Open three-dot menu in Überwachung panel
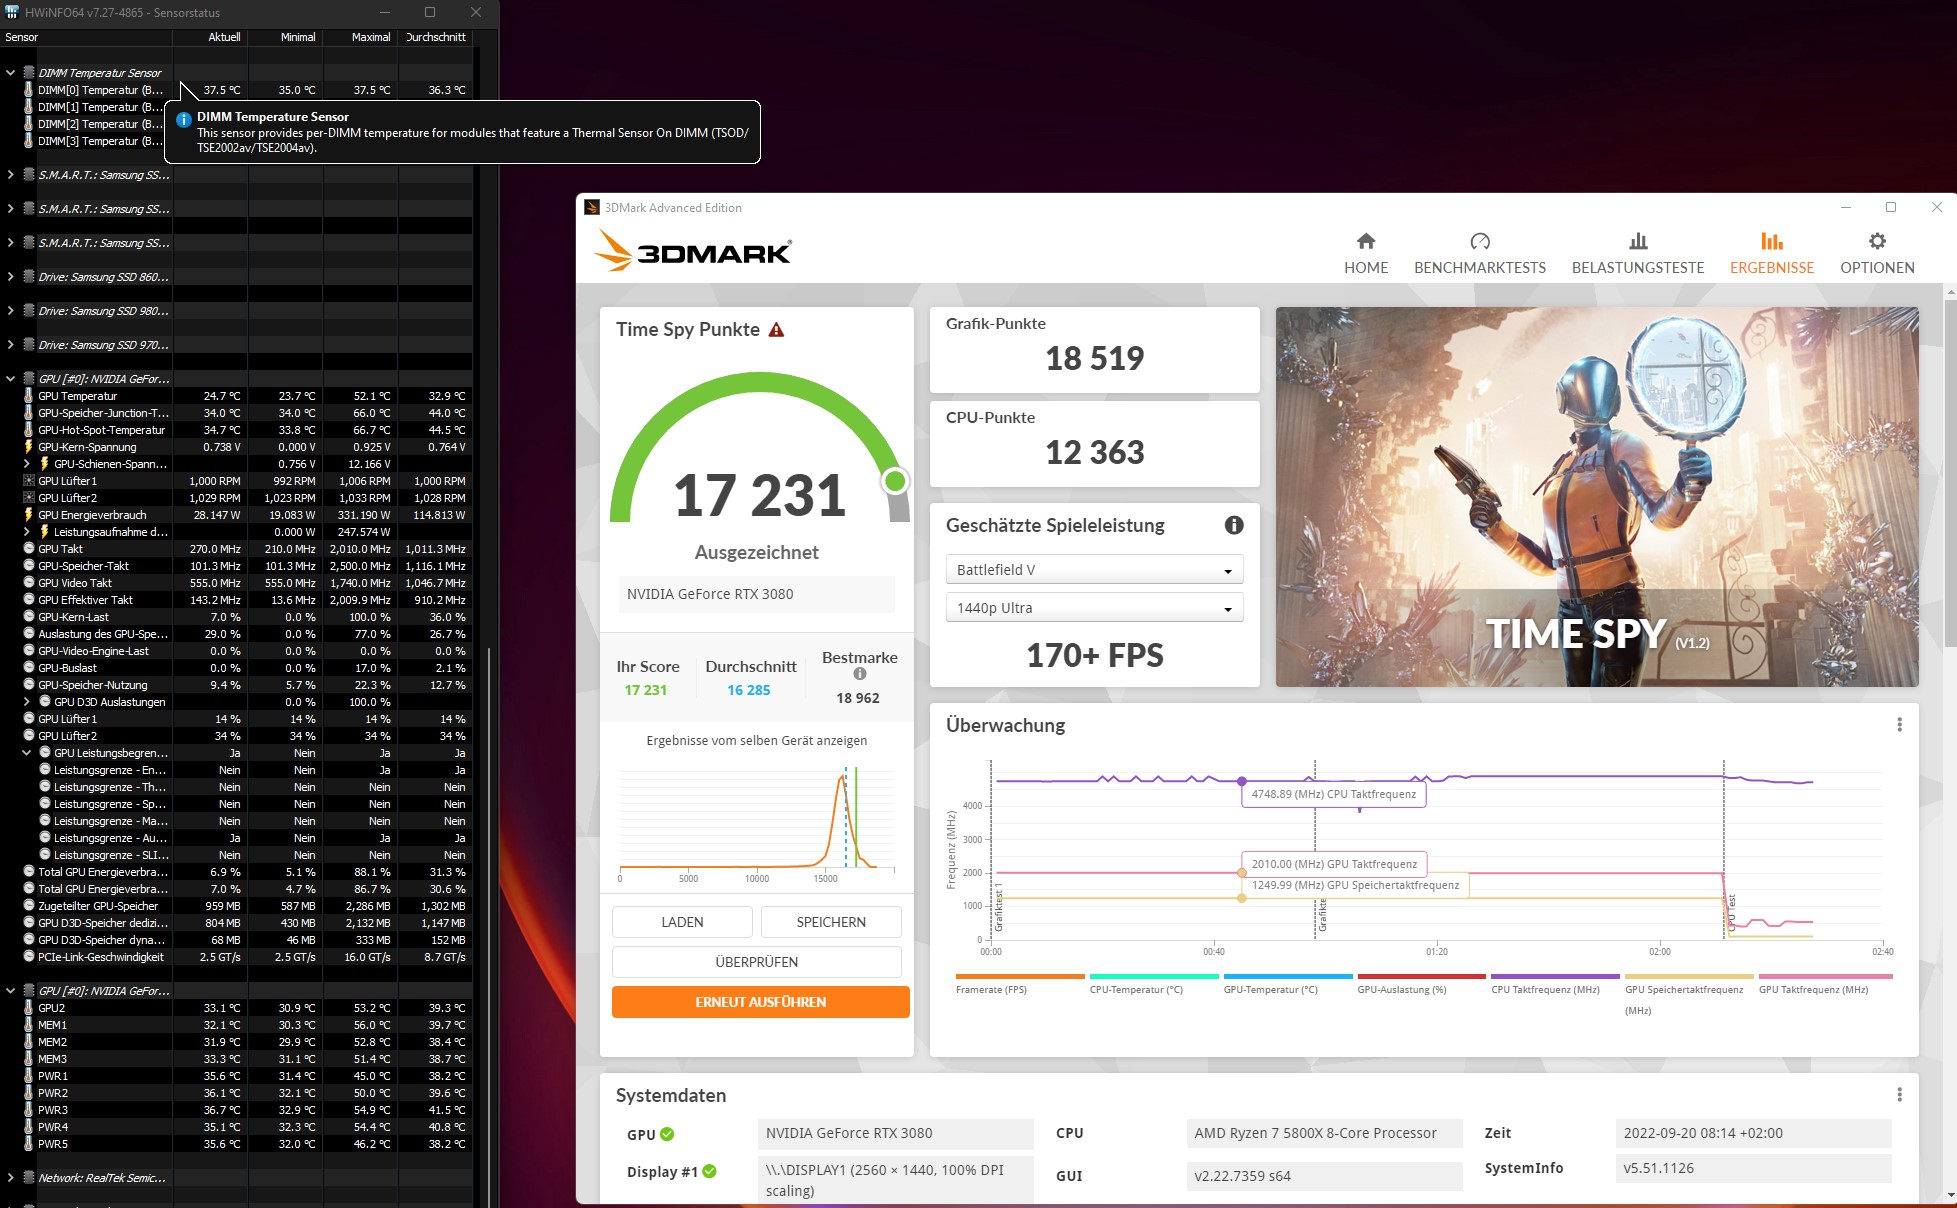 (x=1898, y=725)
